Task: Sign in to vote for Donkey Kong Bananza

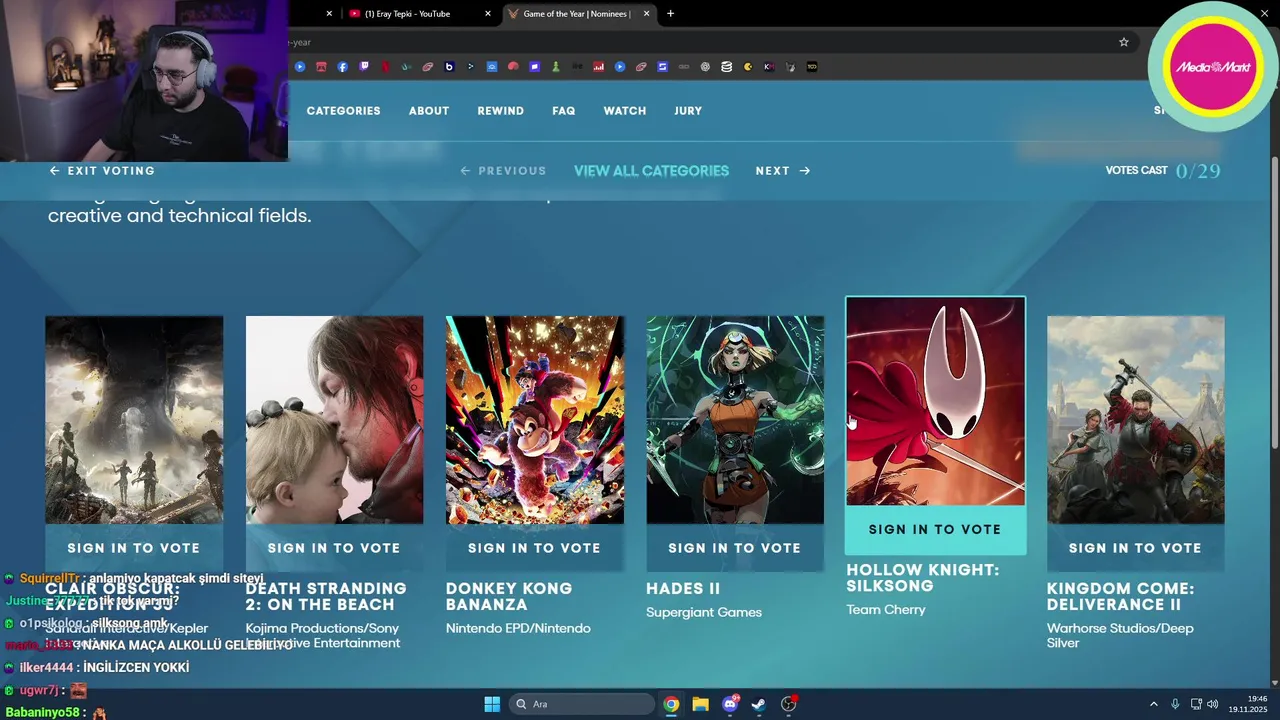Action: [534, 548]
